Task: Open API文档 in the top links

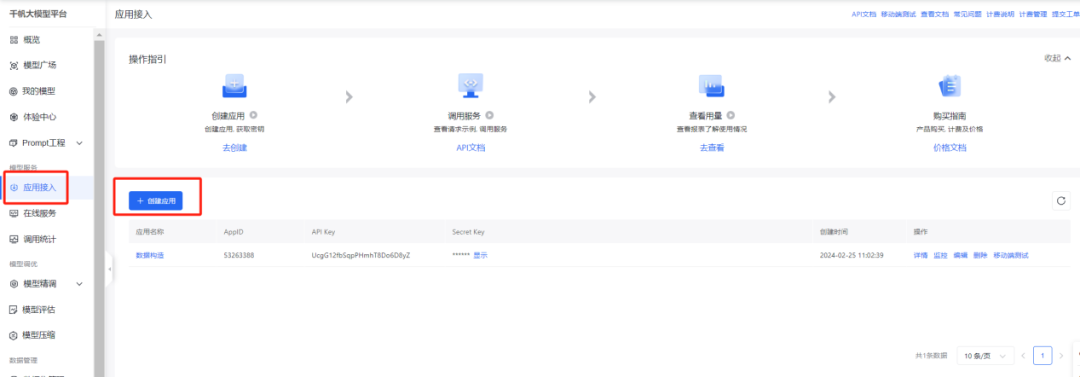Action: click(x=864, y=14)
